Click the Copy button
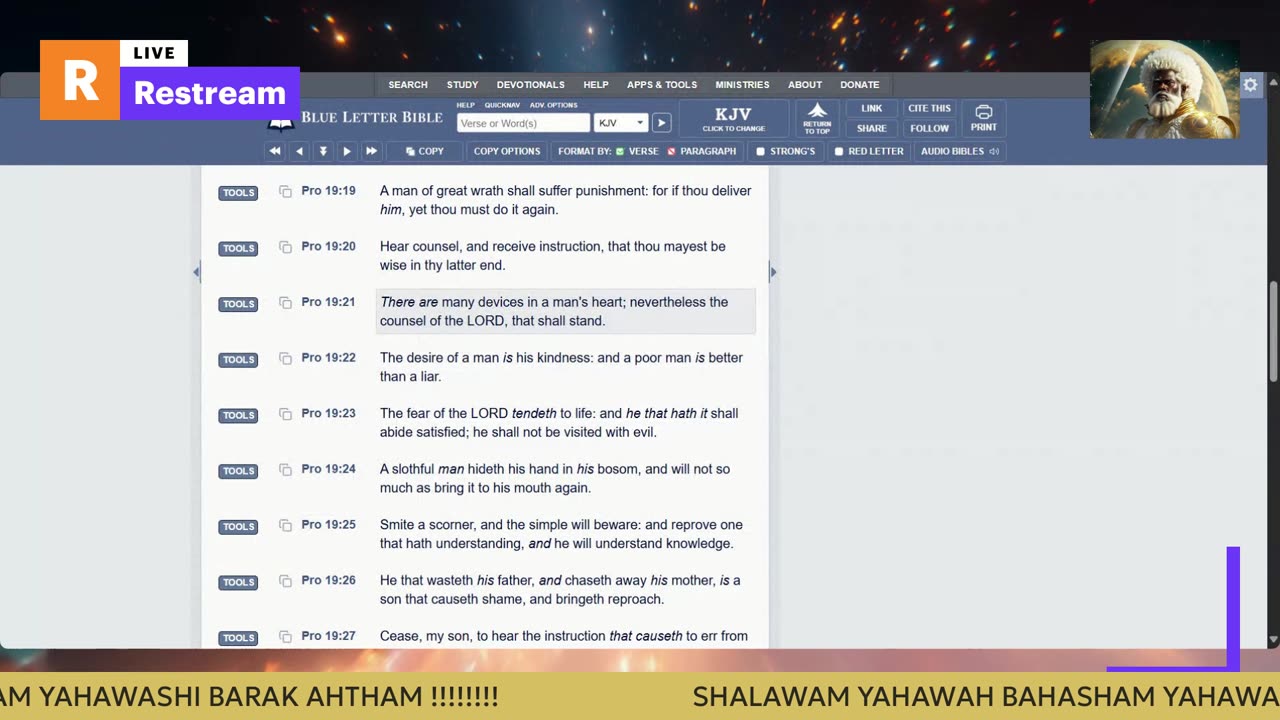1280x720 pixels. 425,151
